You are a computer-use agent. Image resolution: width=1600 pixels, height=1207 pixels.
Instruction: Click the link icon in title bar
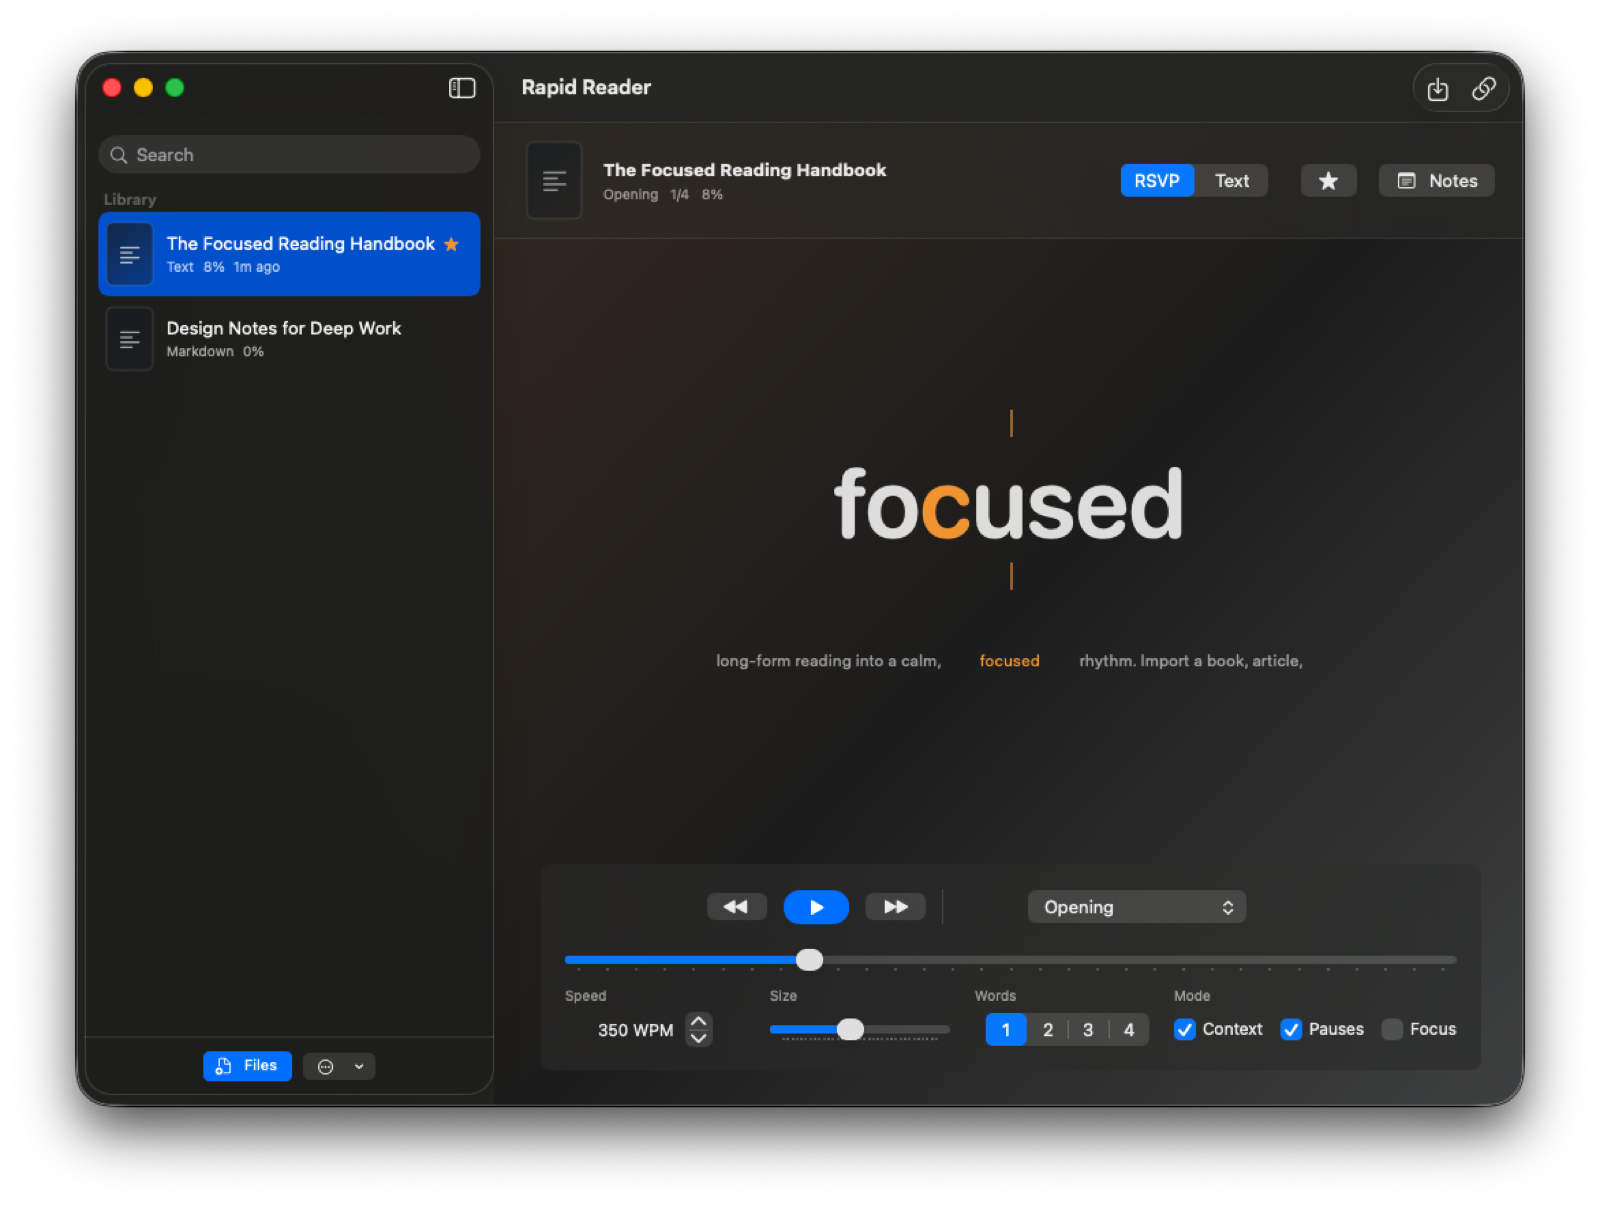point(1484,89)
